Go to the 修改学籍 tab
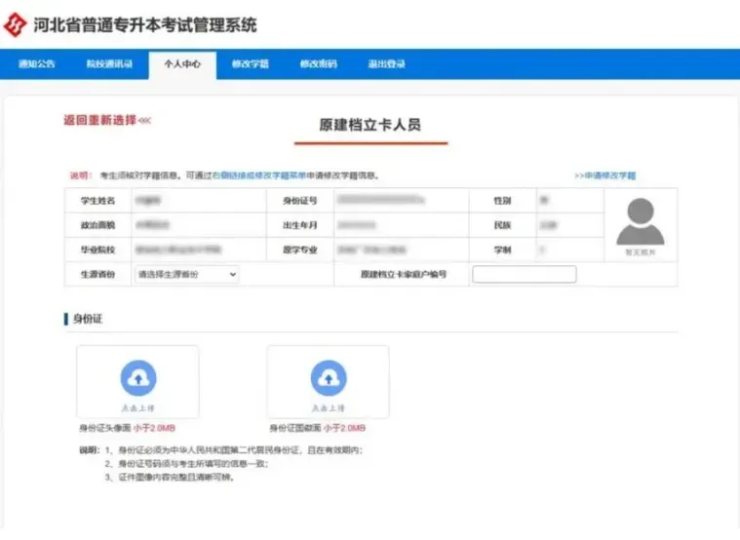The width and height of the screenshot is (740, 540). pyautogui.click(x=250, y=64)
